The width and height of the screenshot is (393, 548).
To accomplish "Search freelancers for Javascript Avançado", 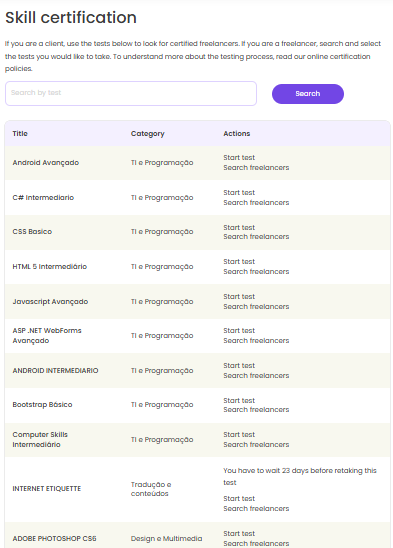I will point(256,307).
